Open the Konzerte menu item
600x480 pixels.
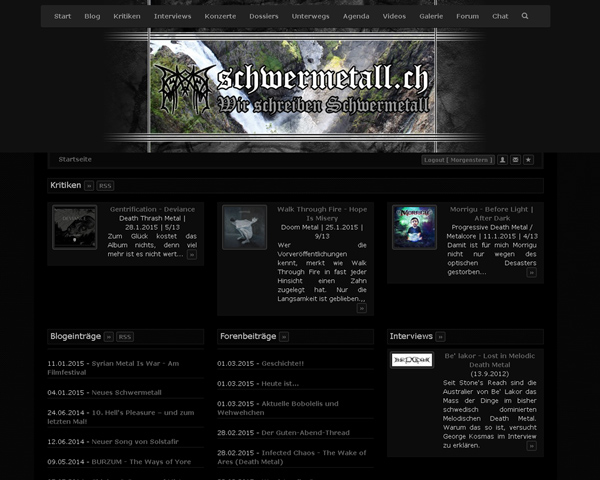tap(220, 16)
